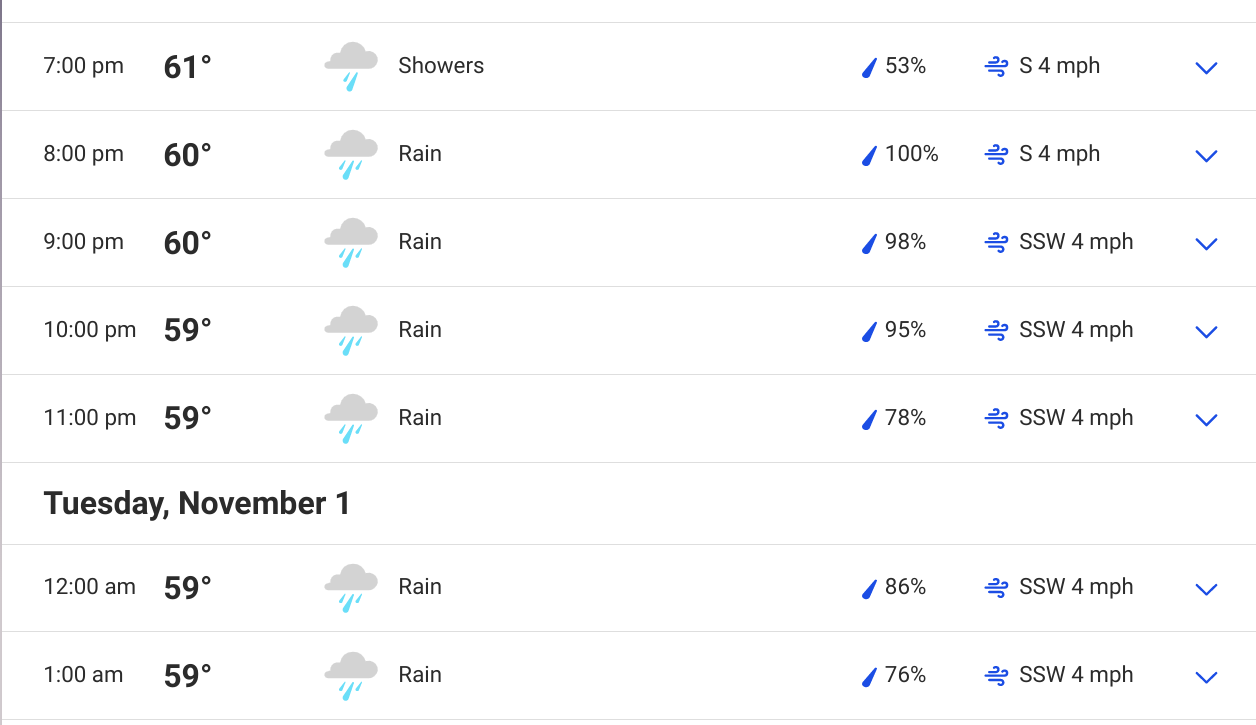
Task: Expand the 7:00 pm forecast details chevron
Action: [x=1207, y=68]
